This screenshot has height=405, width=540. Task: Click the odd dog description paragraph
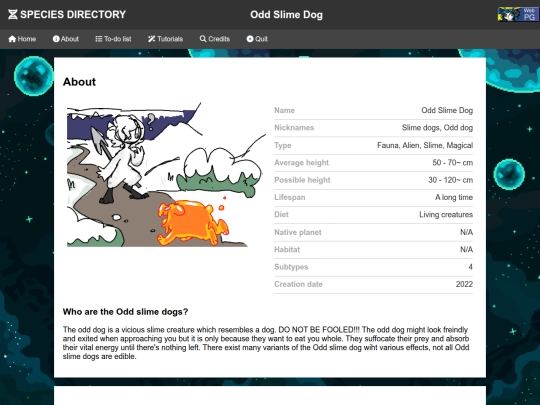tap(266, 343)
